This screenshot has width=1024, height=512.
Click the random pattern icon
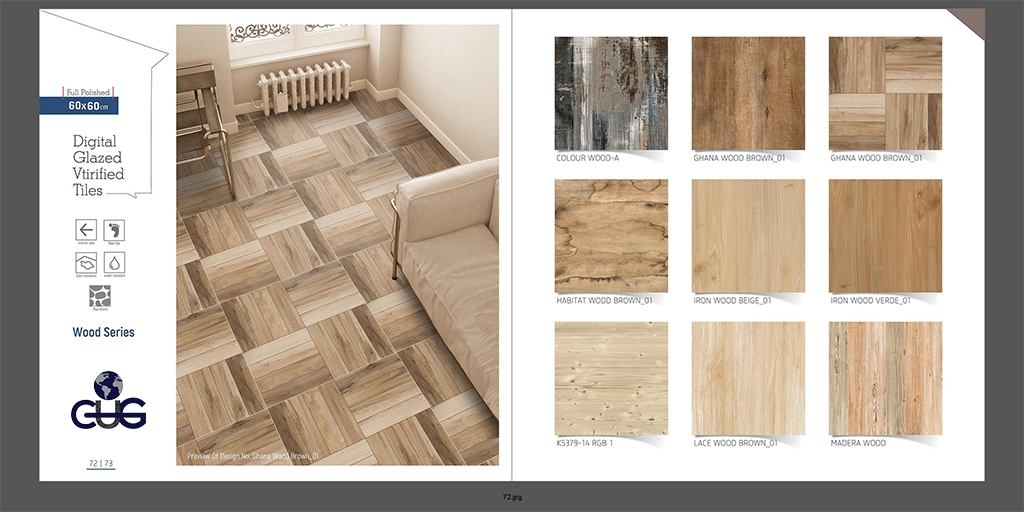(100, 297)
